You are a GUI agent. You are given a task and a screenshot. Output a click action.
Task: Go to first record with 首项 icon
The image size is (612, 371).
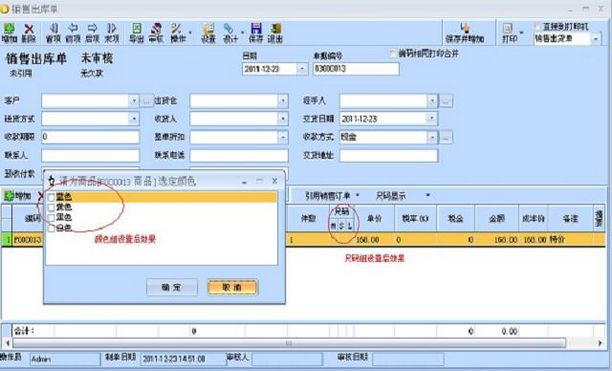click(x=53, y=33)
